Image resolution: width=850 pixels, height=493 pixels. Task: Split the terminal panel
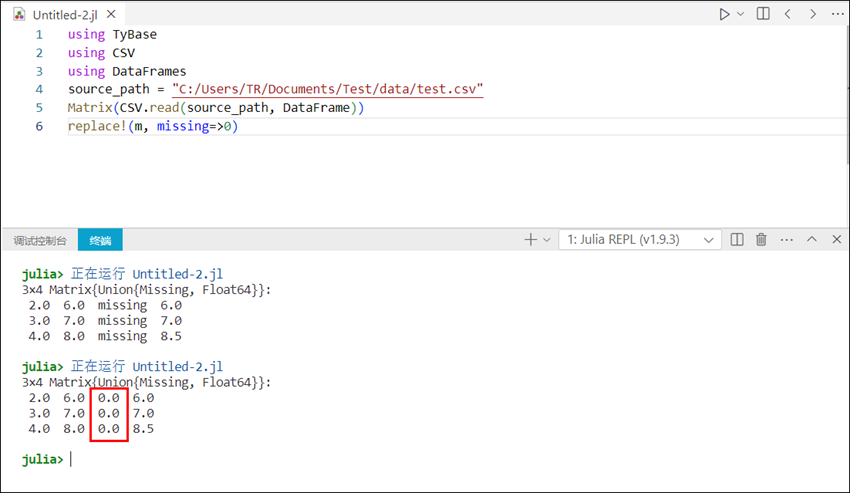click(737, 240)
